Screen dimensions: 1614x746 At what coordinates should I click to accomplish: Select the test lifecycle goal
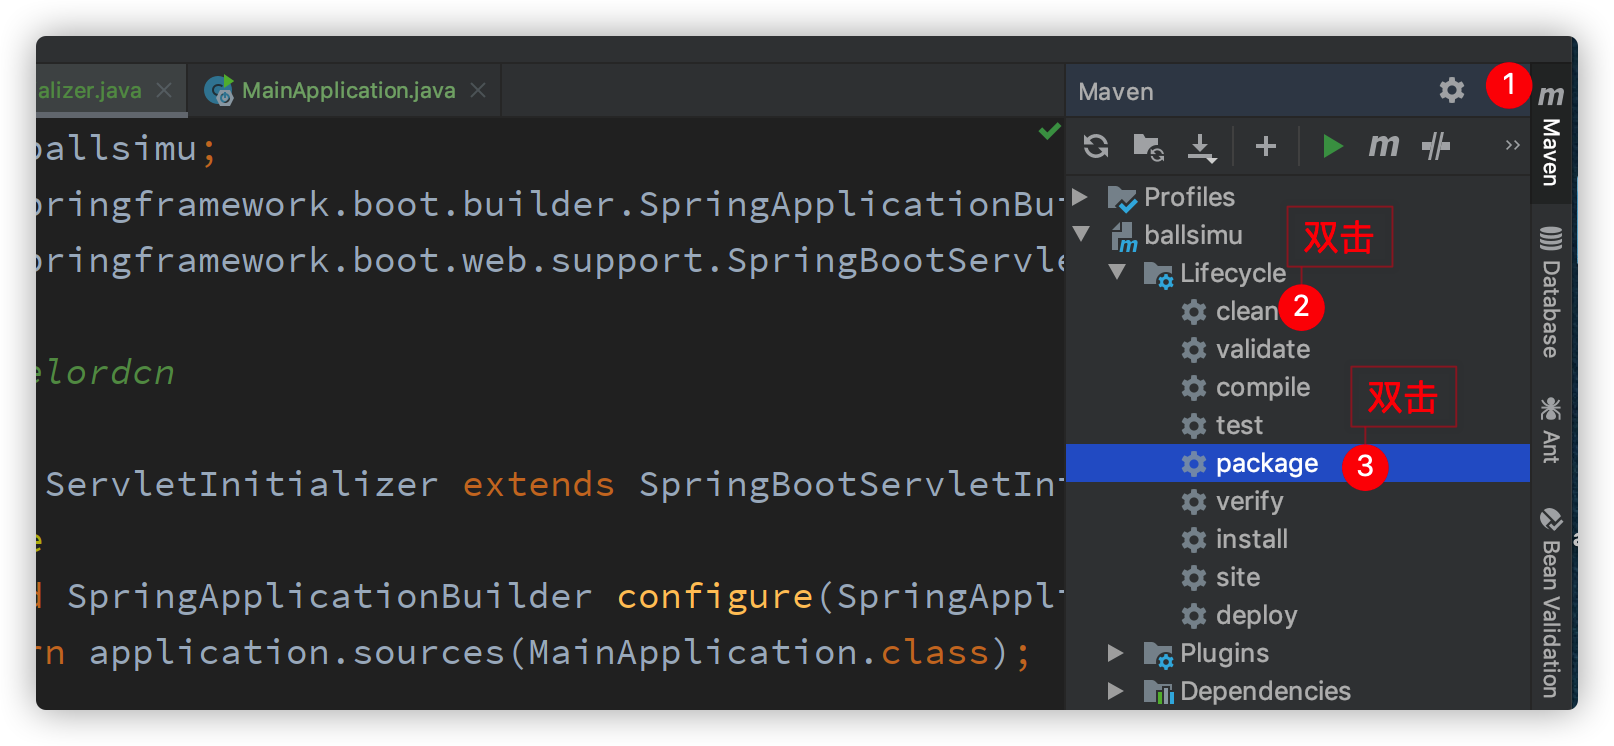click(1239, 425)
